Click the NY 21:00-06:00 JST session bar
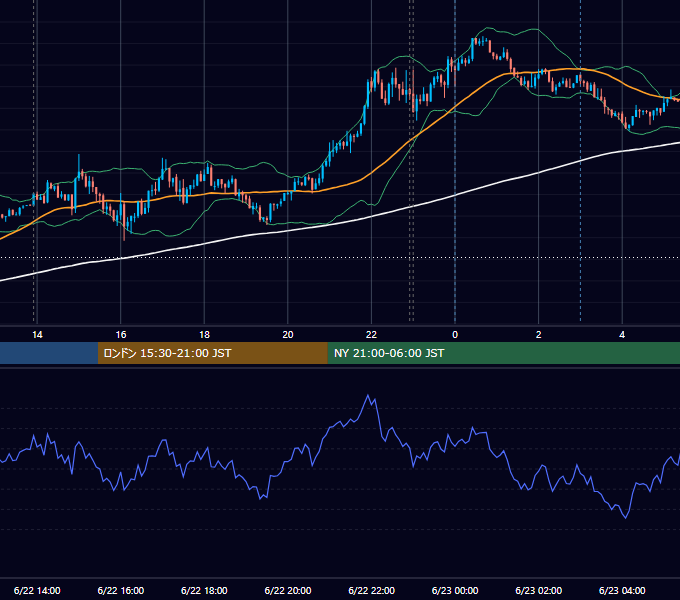This screenshot has height=600, width=680. coord(503,353)
